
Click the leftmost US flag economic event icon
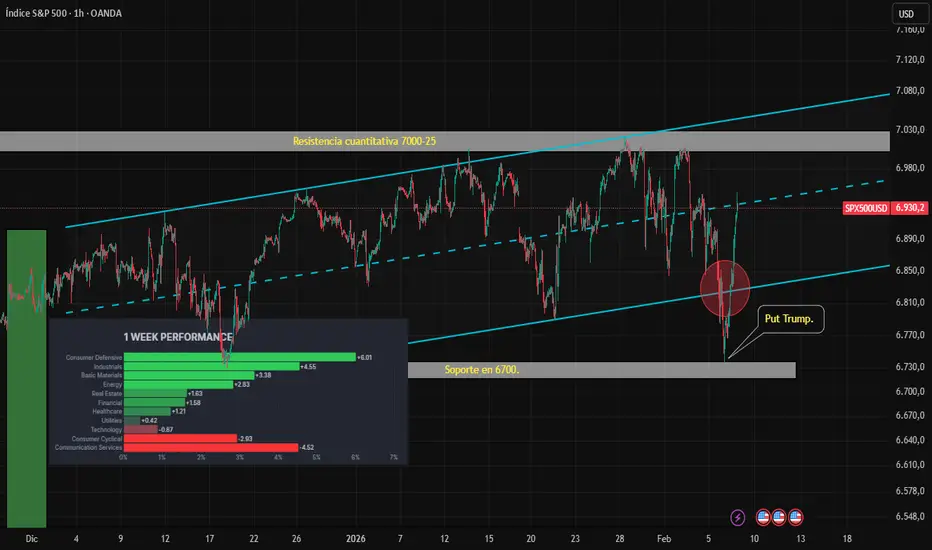coord(764,517)
